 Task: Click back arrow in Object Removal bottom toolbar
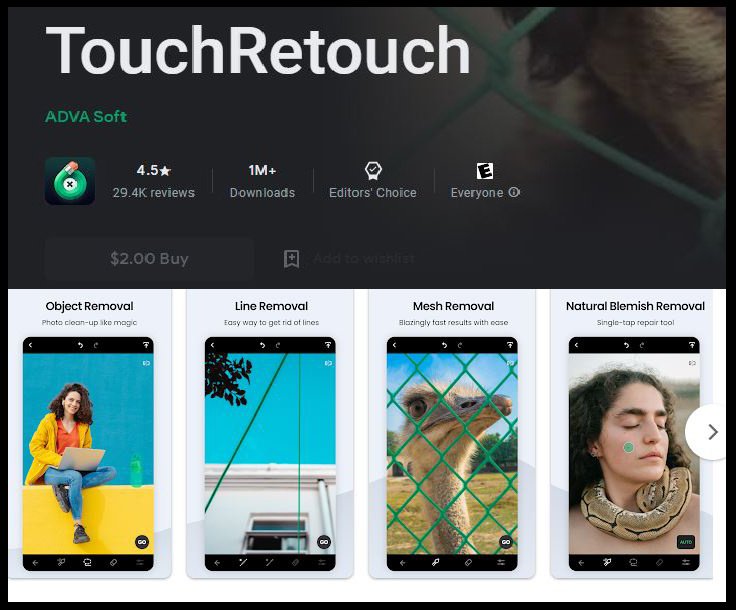35,562
